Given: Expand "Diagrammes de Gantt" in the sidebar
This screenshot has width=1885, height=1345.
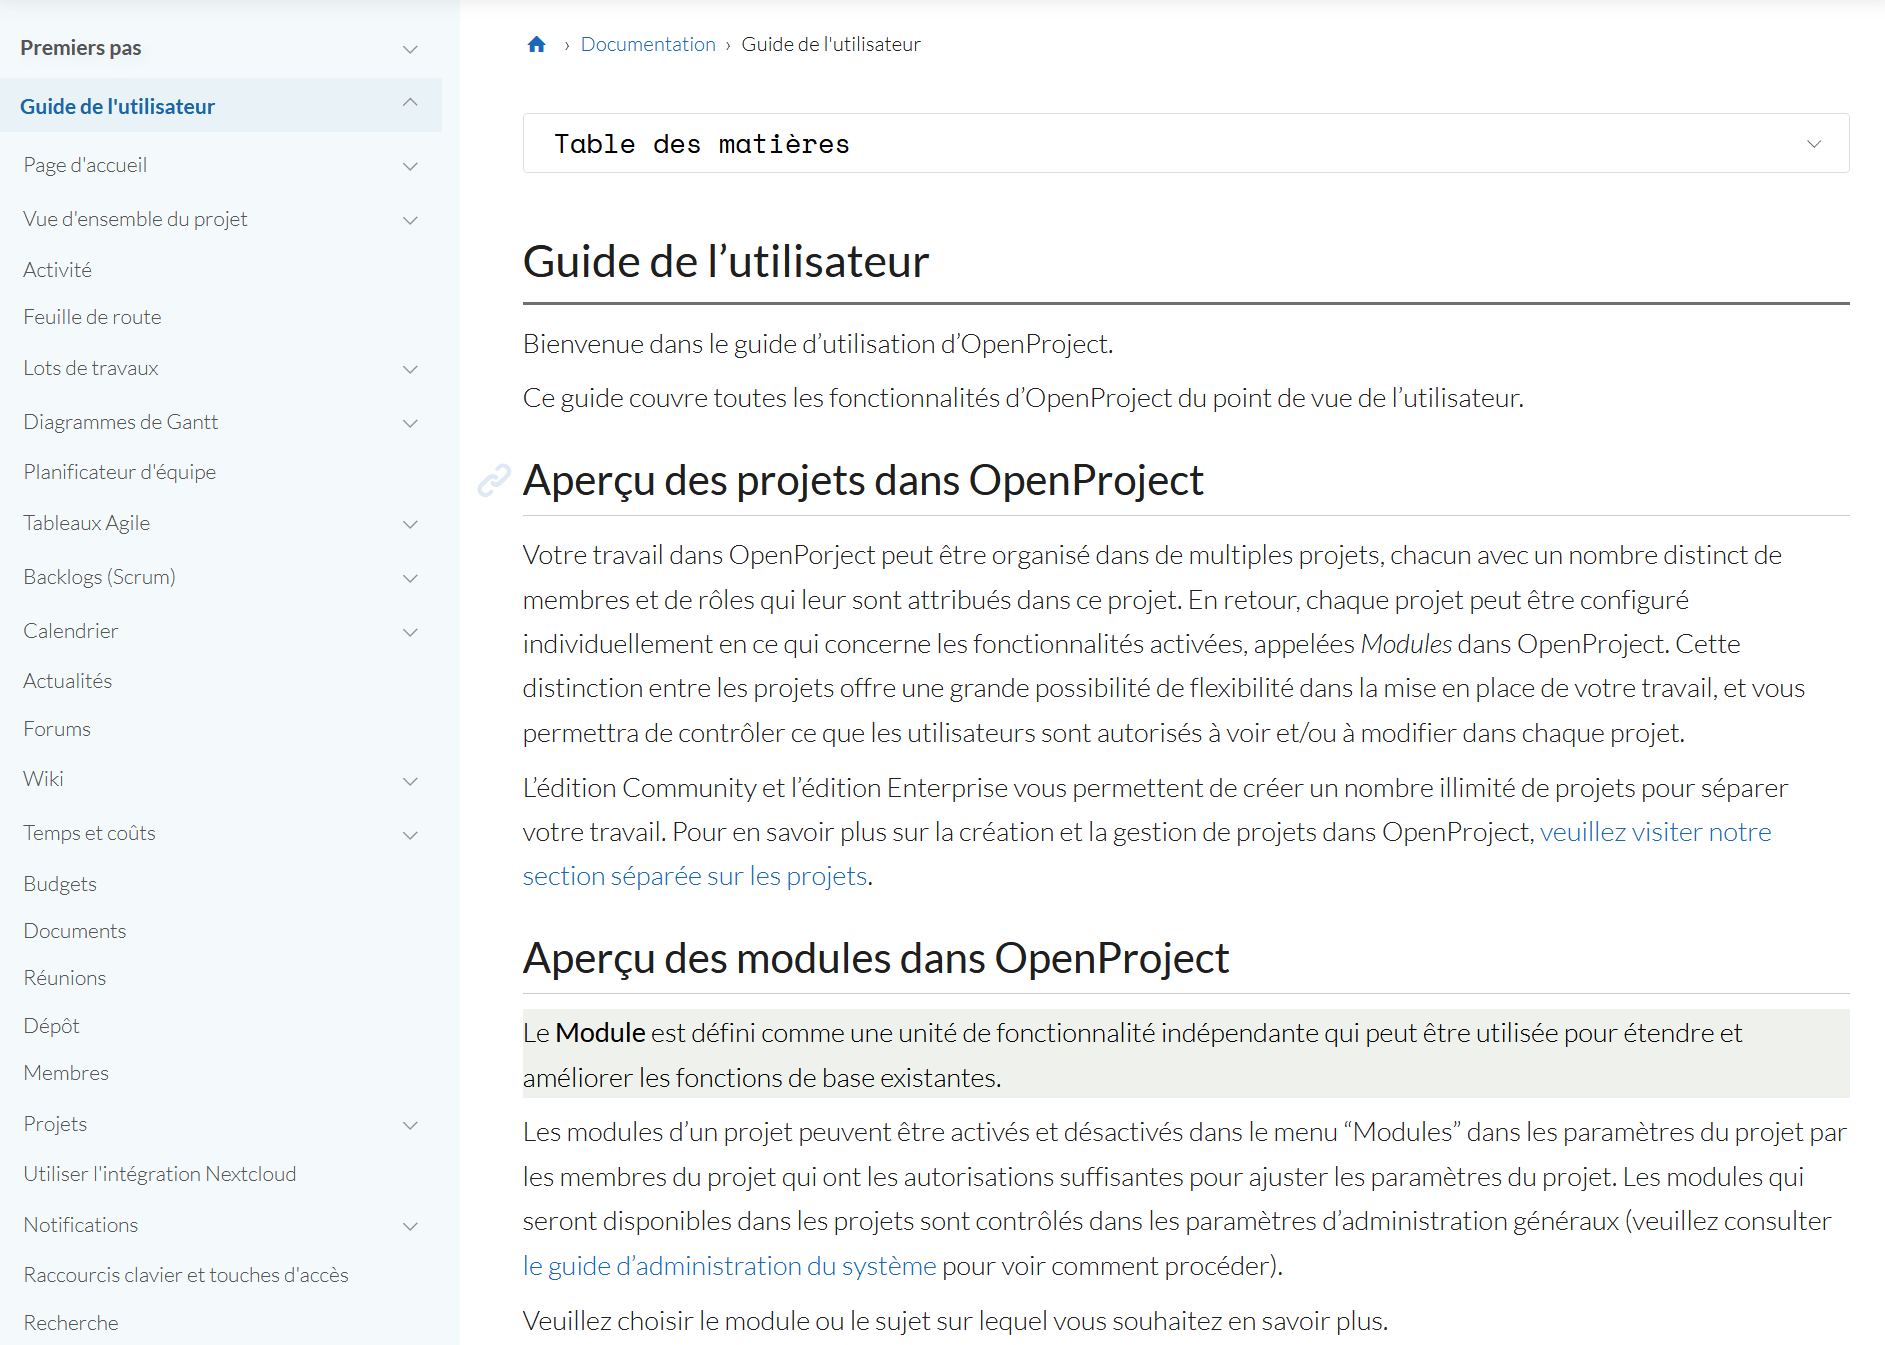Looking at the screenshot, I should point(409,422).
